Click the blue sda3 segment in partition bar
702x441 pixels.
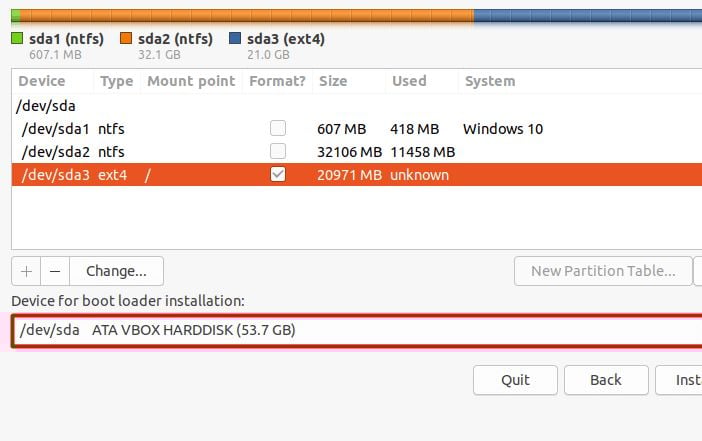click(587, 16)
